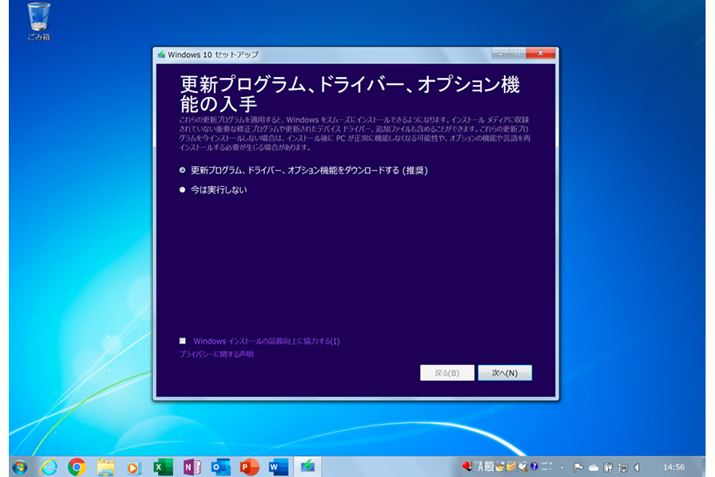Open the clock showing 14:56
Viewport: 715px width, 477px height.
click(x=674, y=467)
